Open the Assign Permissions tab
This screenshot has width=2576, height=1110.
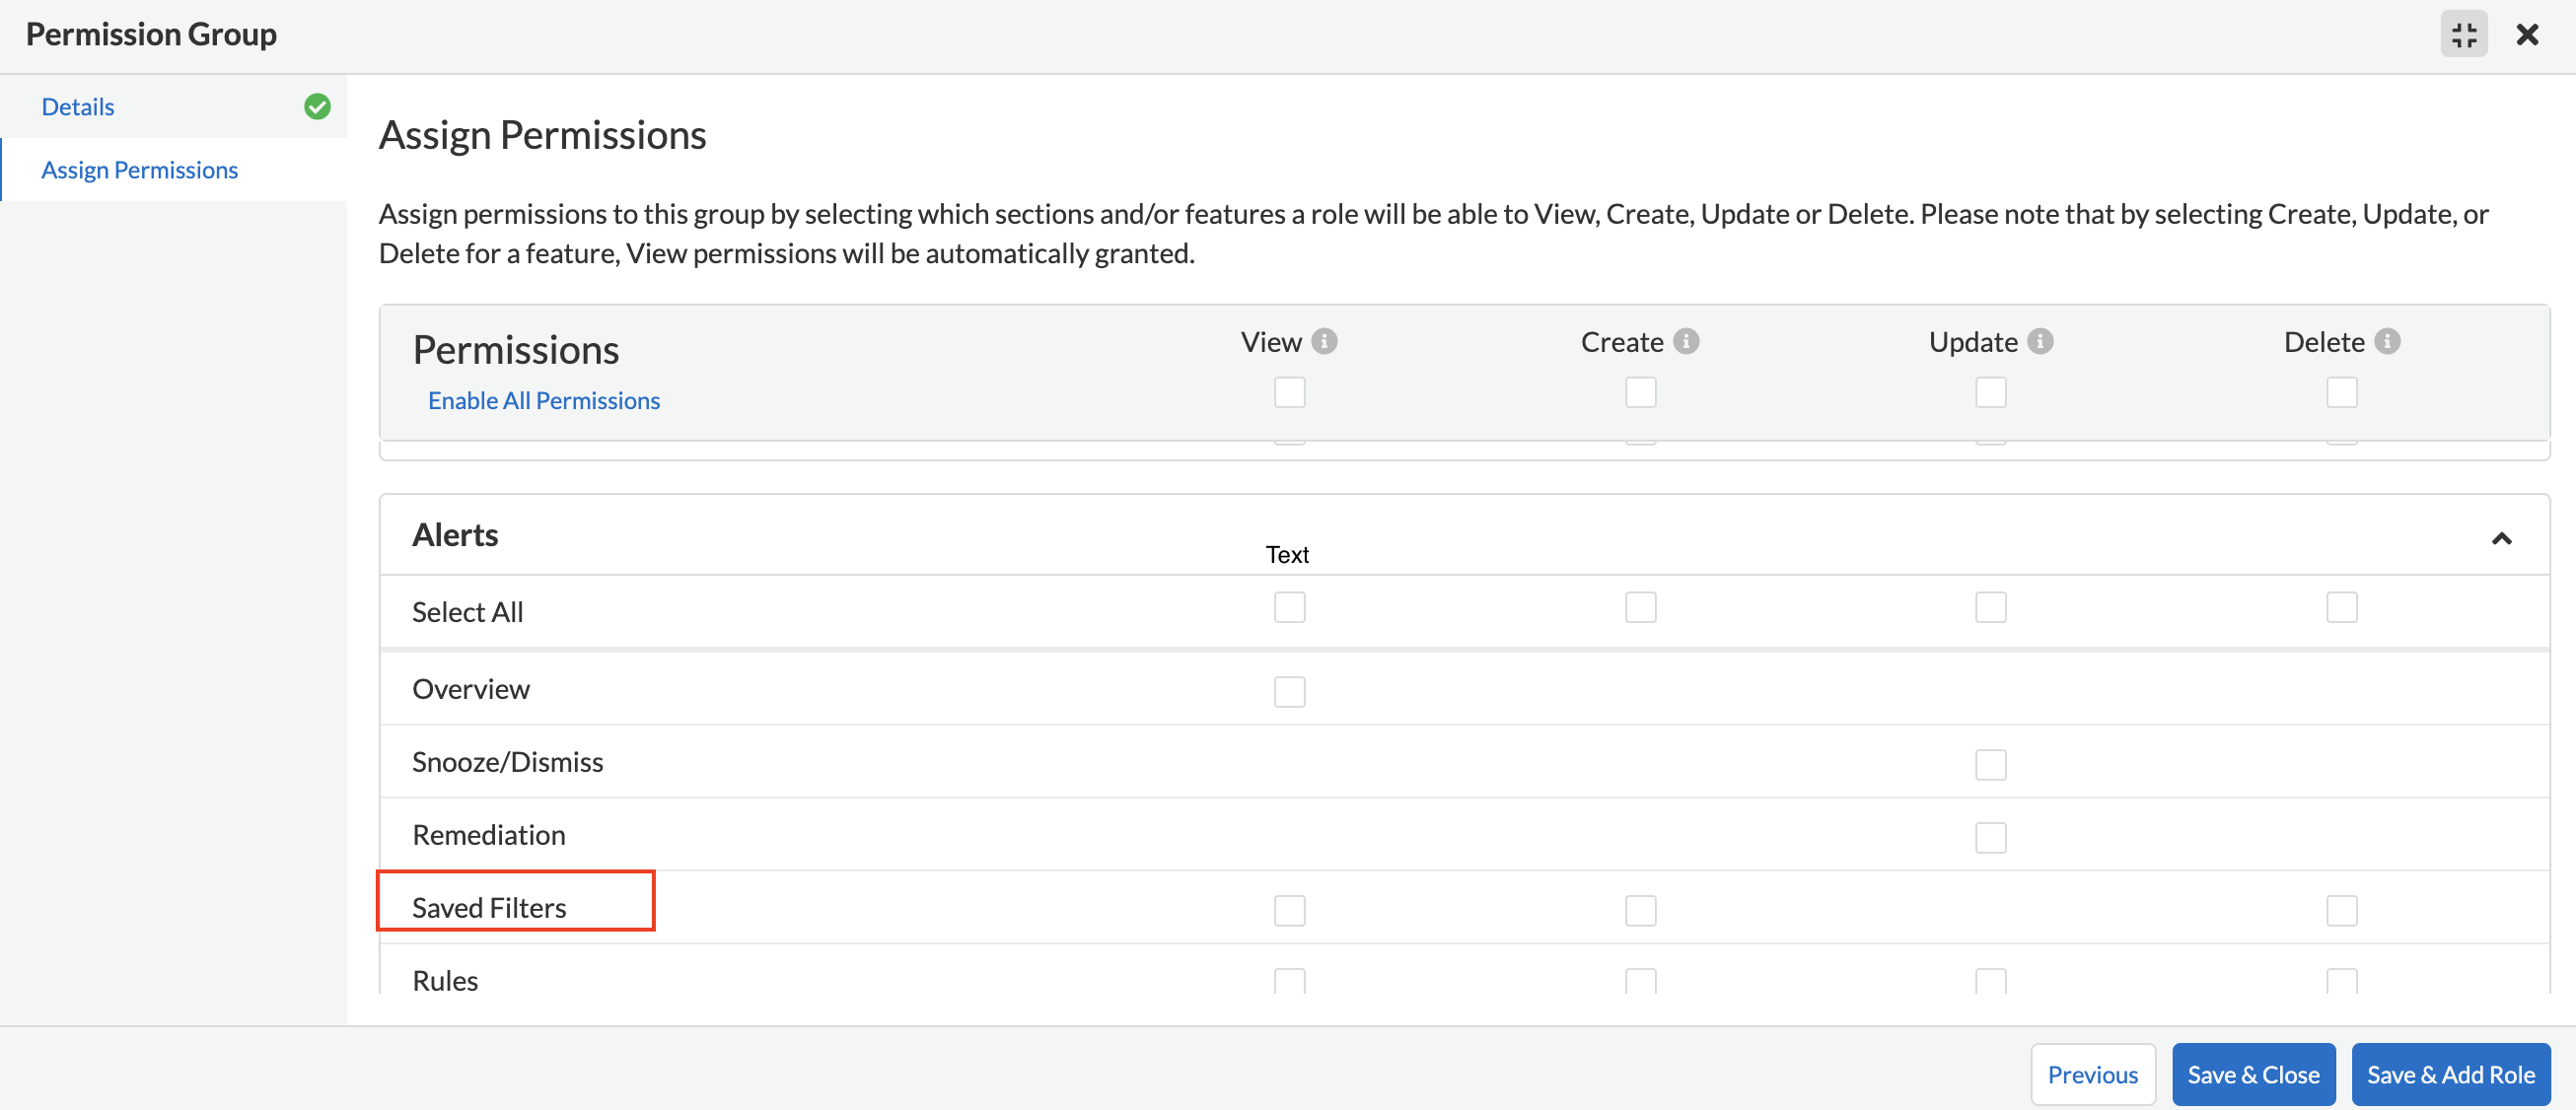click(140, 168)
